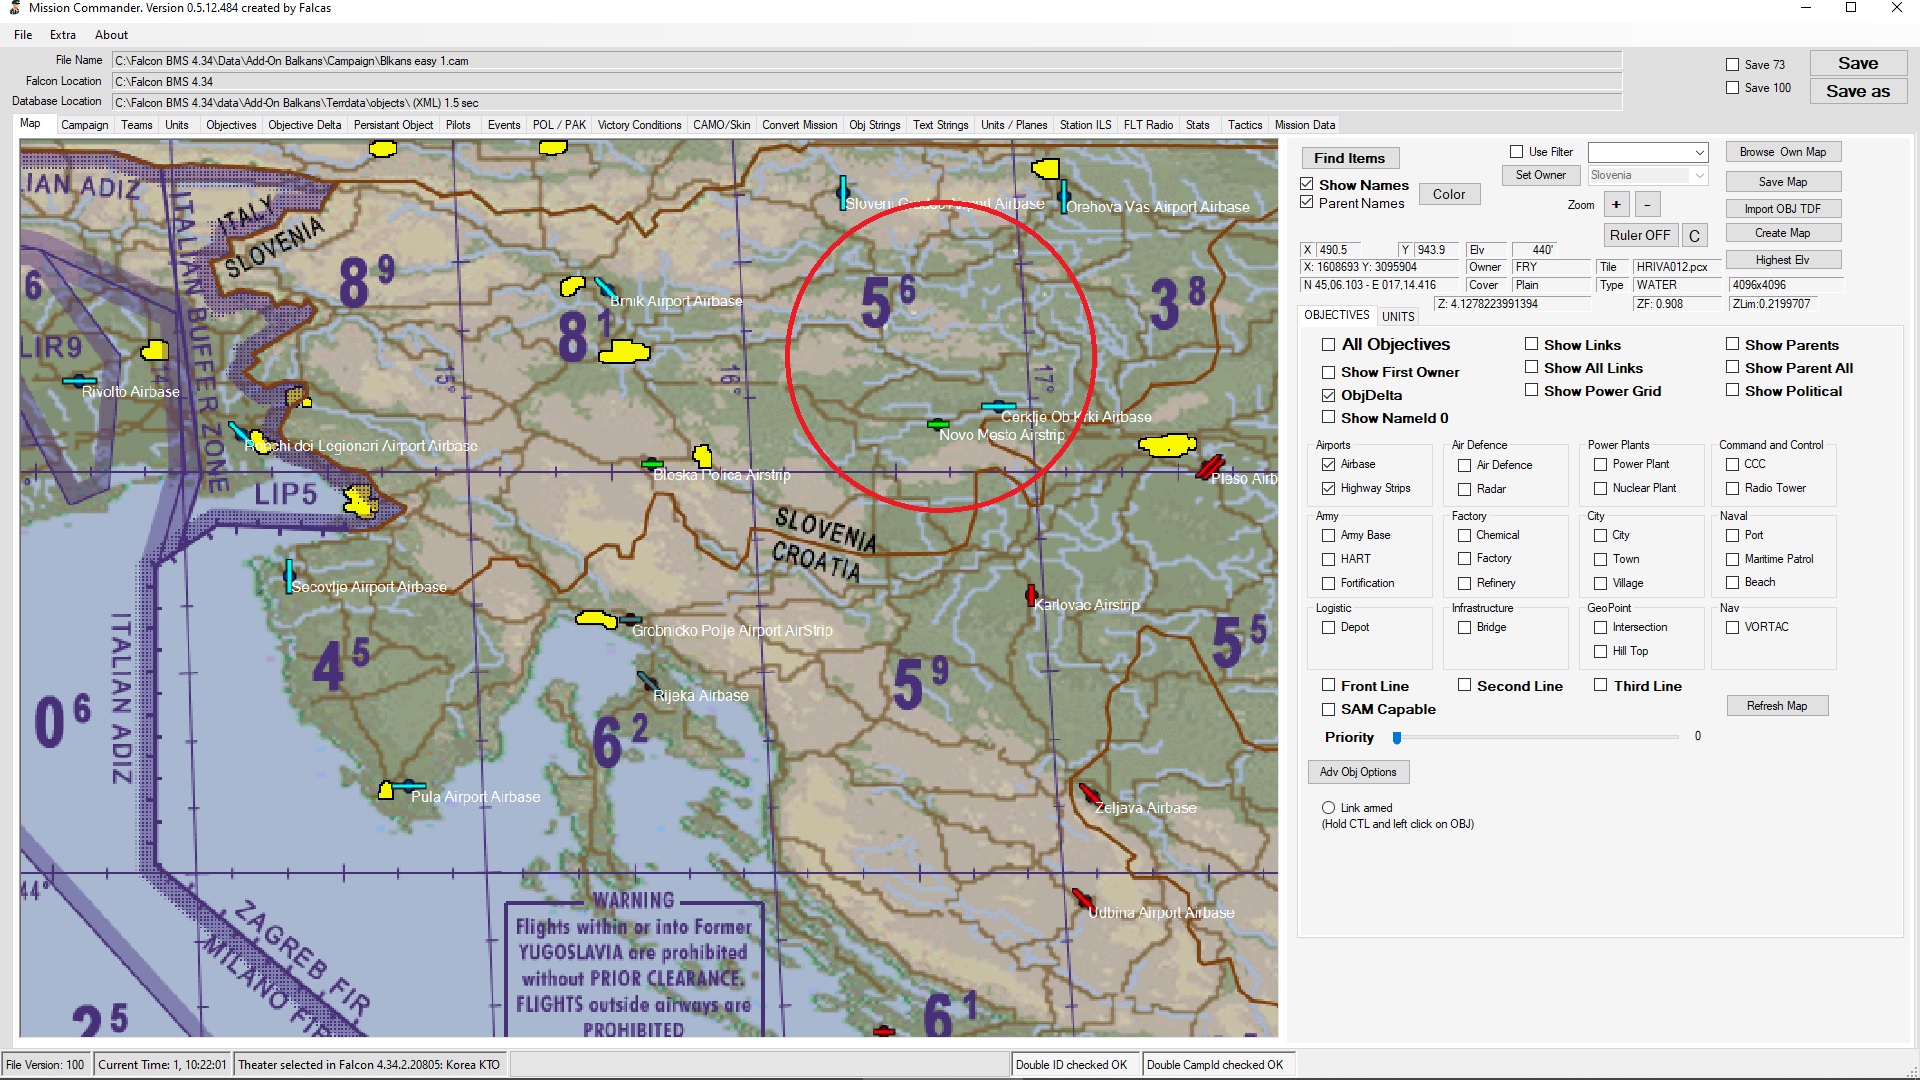
Task: Click the Rivolto Airbase map marker
Action: coord(79,381)
